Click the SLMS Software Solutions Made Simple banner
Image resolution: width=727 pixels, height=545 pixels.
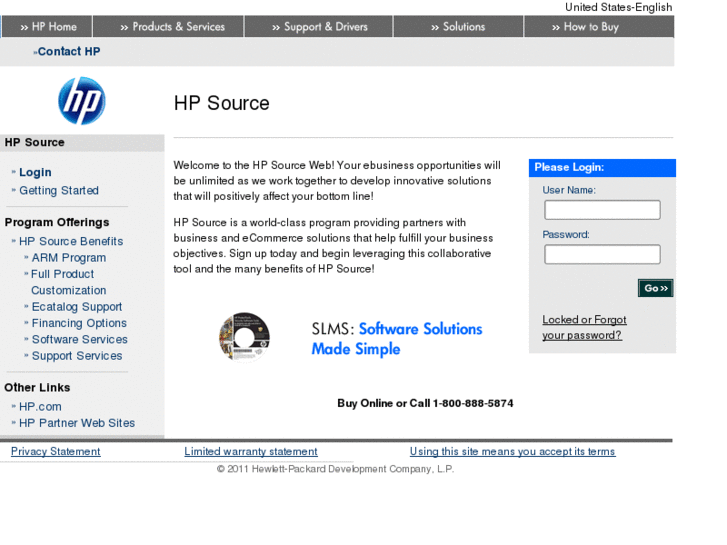click(x=397, y=339)
